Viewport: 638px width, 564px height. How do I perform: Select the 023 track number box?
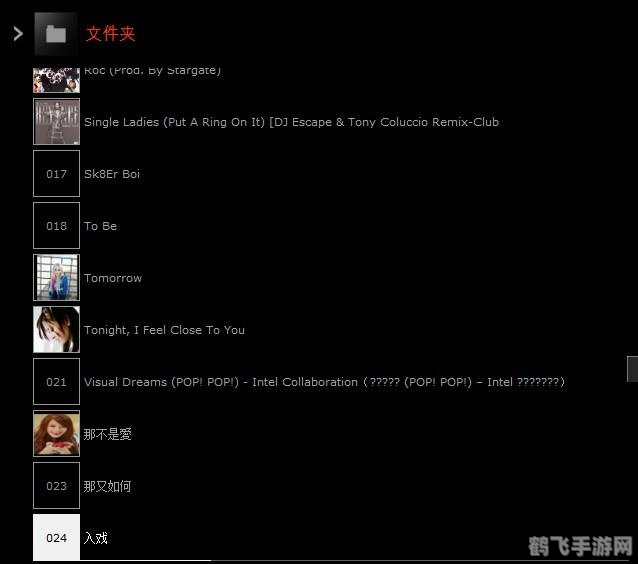point(56,486)
